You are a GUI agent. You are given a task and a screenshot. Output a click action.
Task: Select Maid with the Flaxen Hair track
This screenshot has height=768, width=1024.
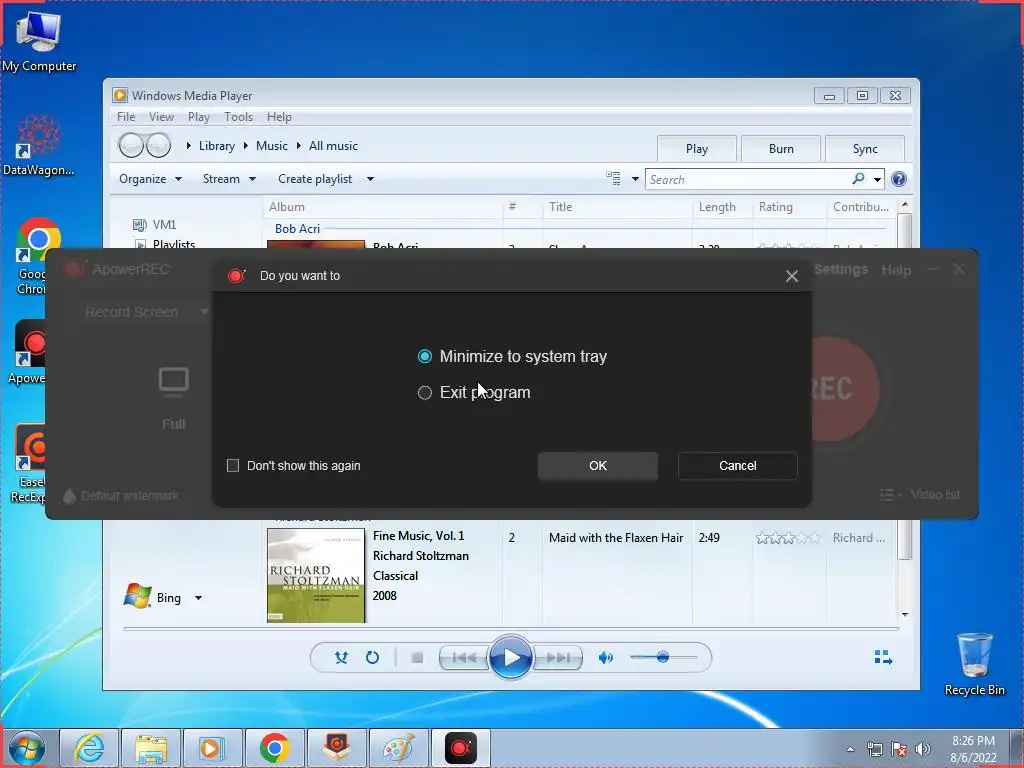coord(616,537)
